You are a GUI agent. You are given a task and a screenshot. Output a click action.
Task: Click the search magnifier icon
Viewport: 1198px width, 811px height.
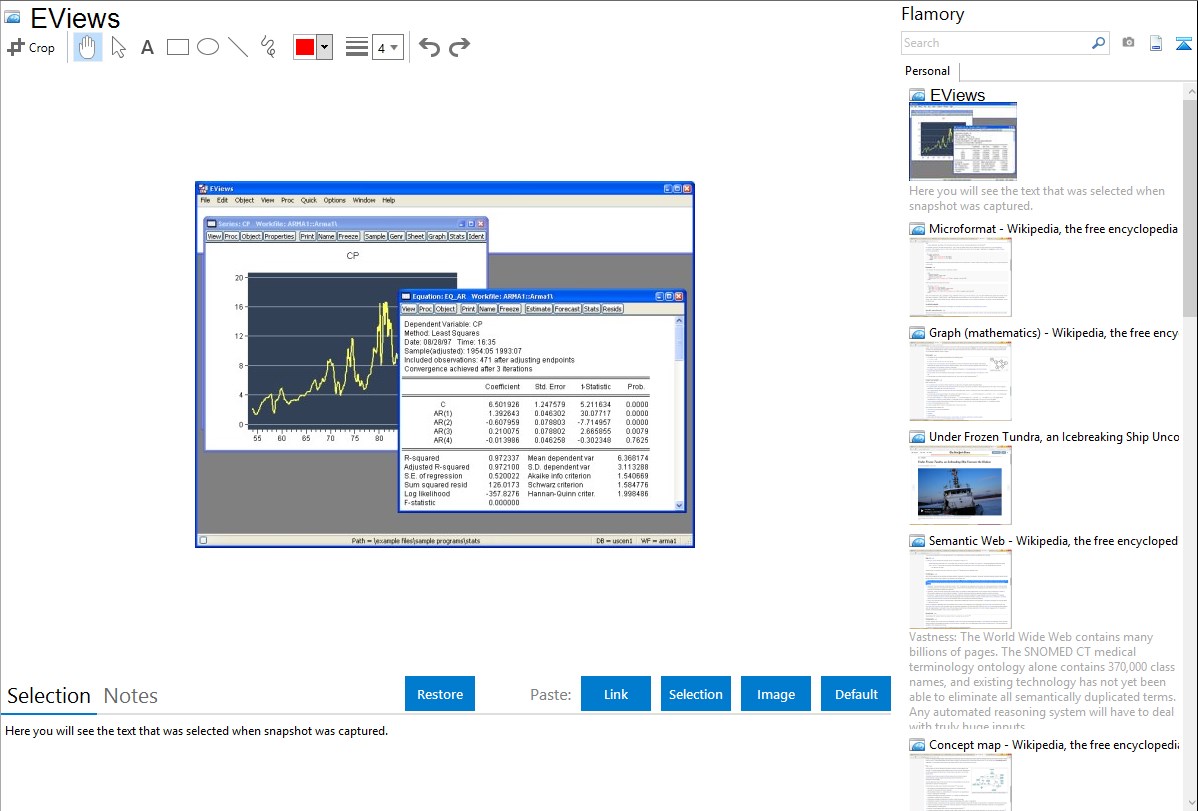pyautogui.click(x=1099, y=43)
